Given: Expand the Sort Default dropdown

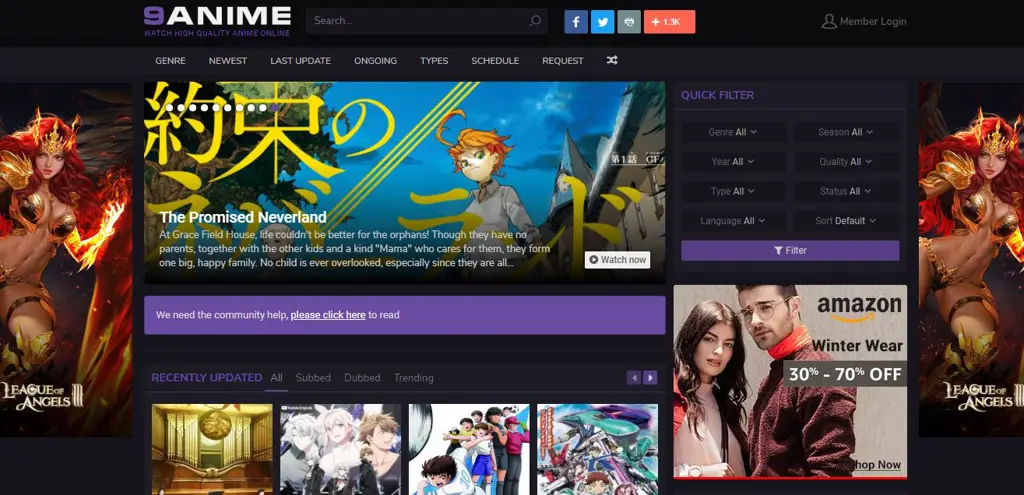Looking at the screenshot, I should pos(846,221).
